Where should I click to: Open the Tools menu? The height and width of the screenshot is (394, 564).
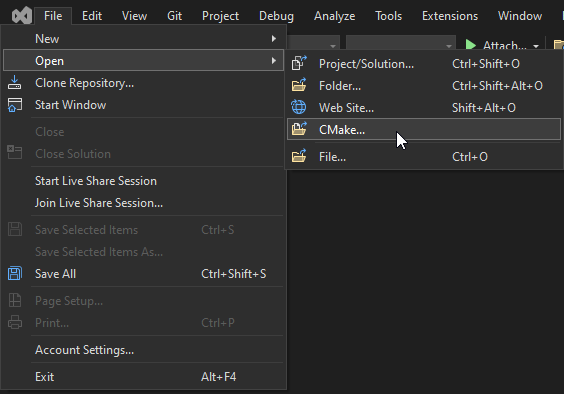click(388, 16)
